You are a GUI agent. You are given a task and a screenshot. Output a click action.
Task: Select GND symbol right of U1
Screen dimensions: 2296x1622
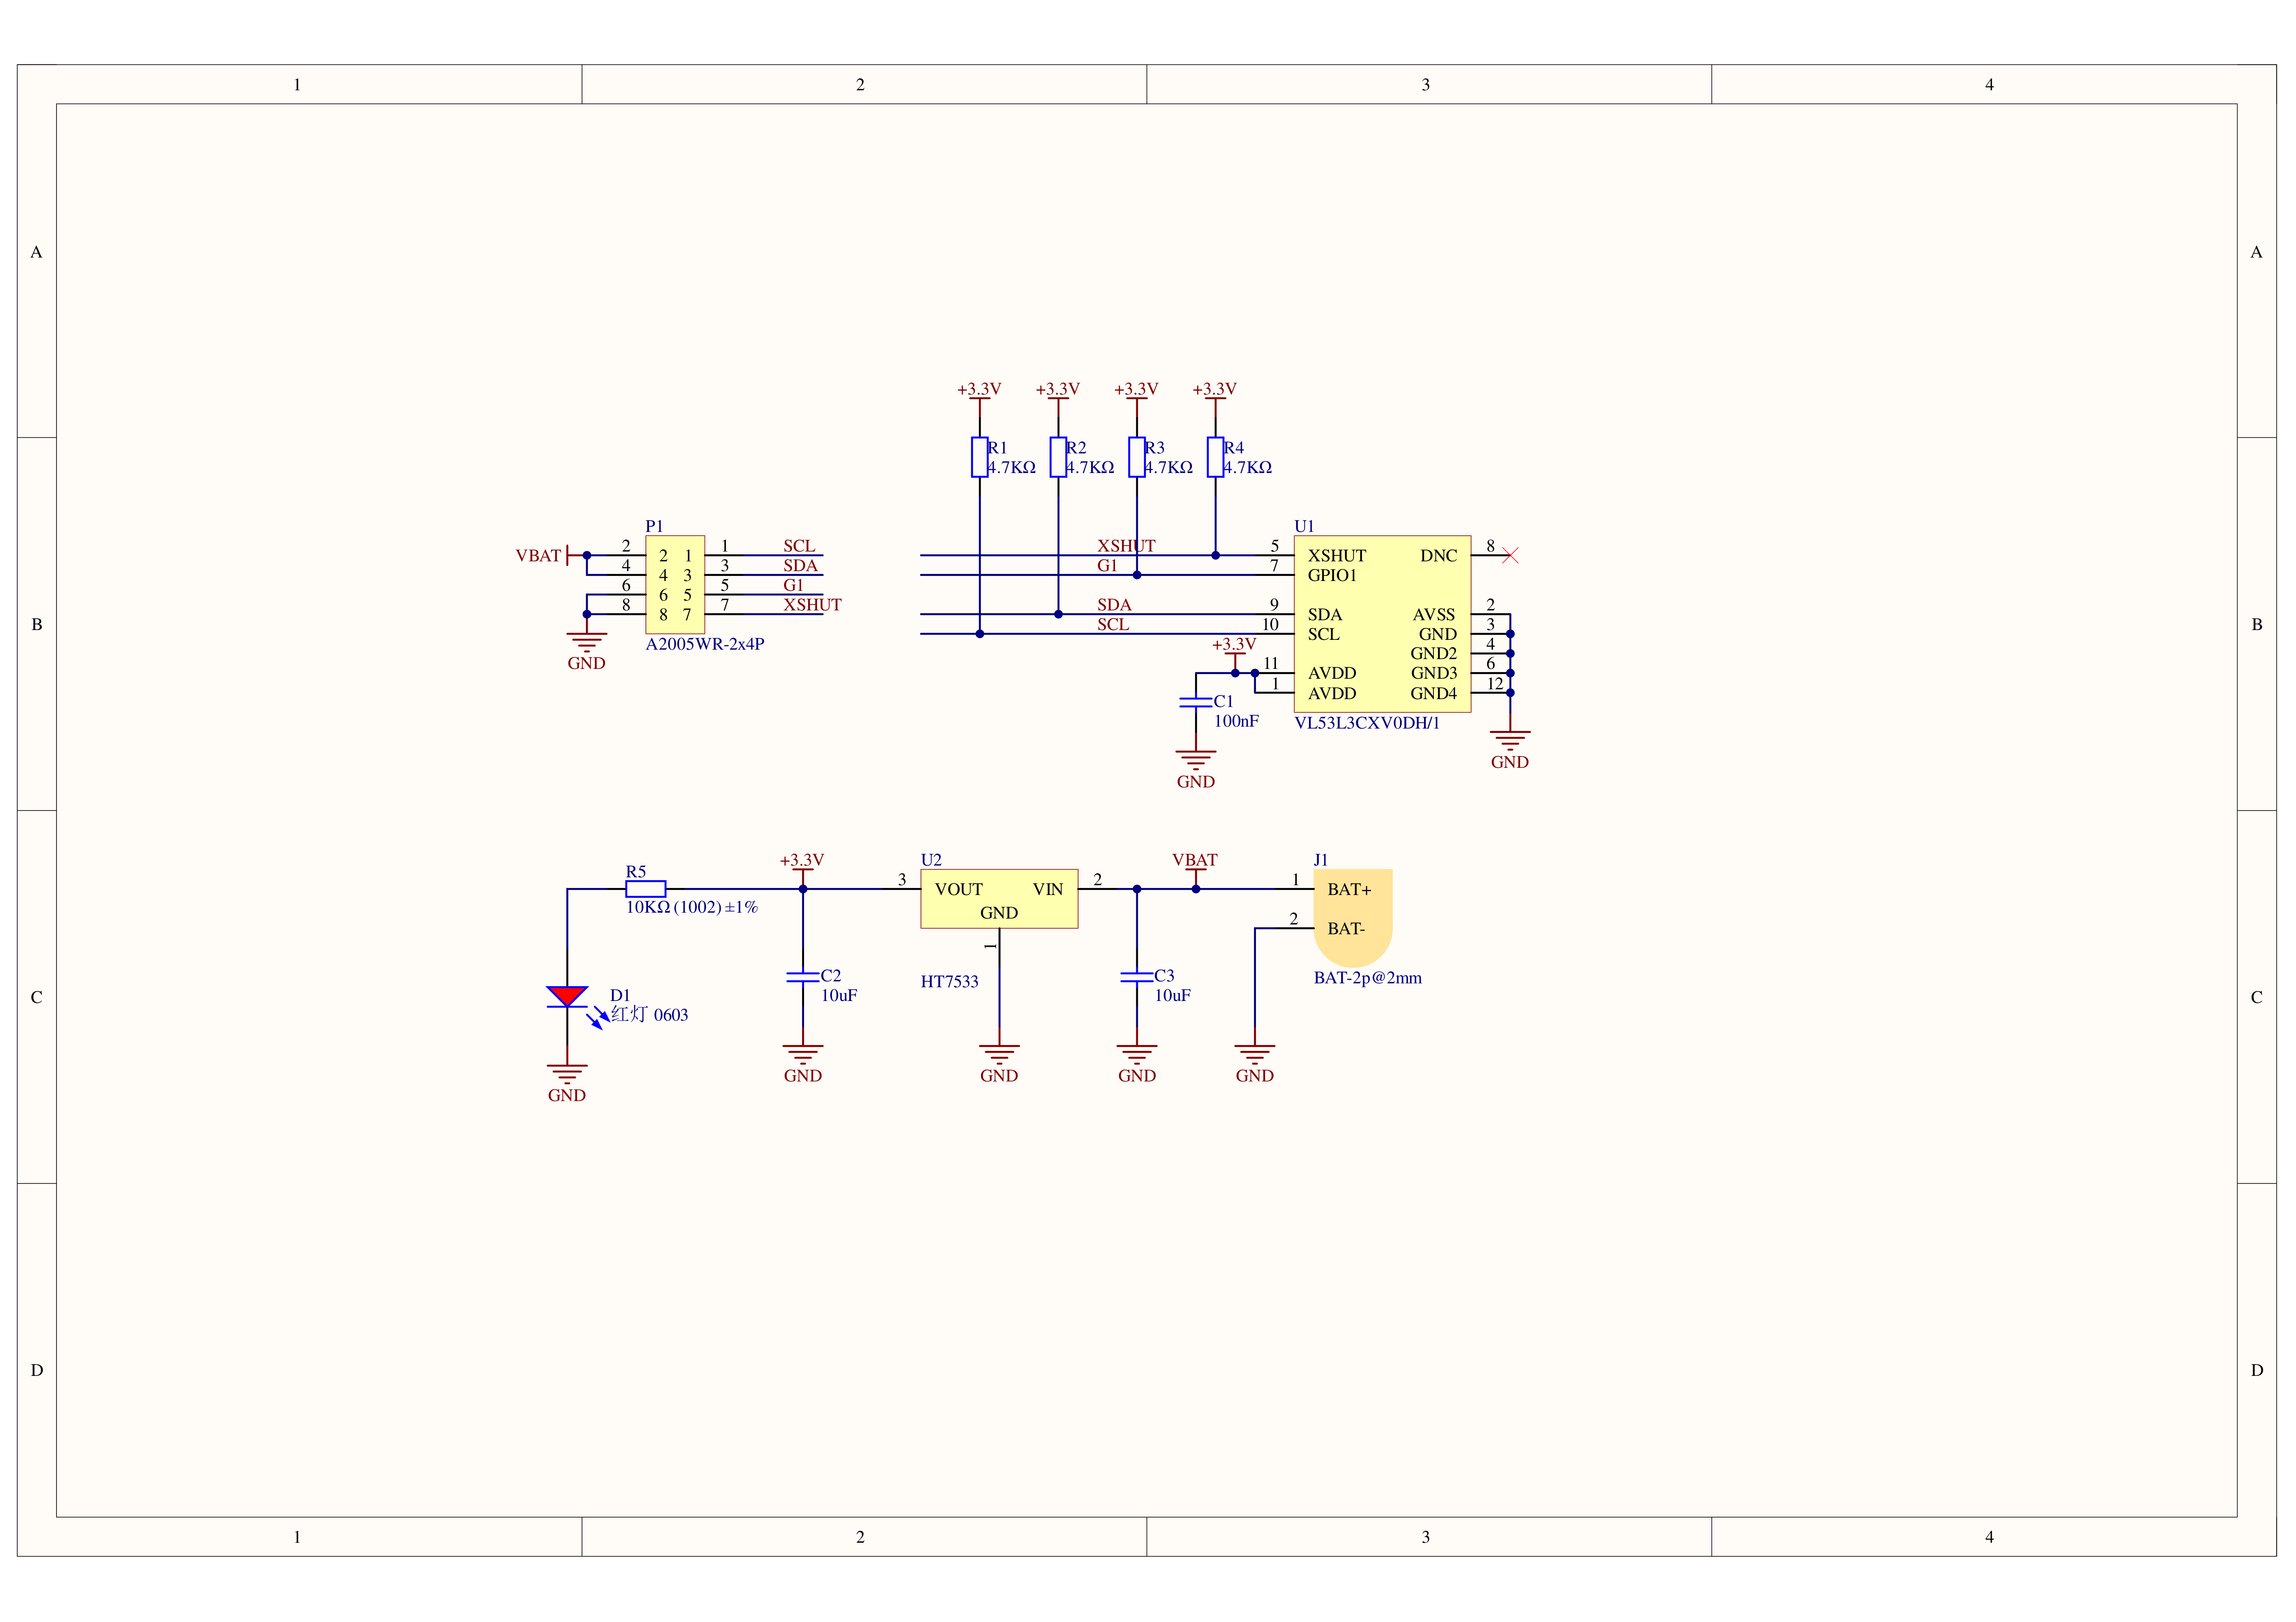(x=1510, y=741)
